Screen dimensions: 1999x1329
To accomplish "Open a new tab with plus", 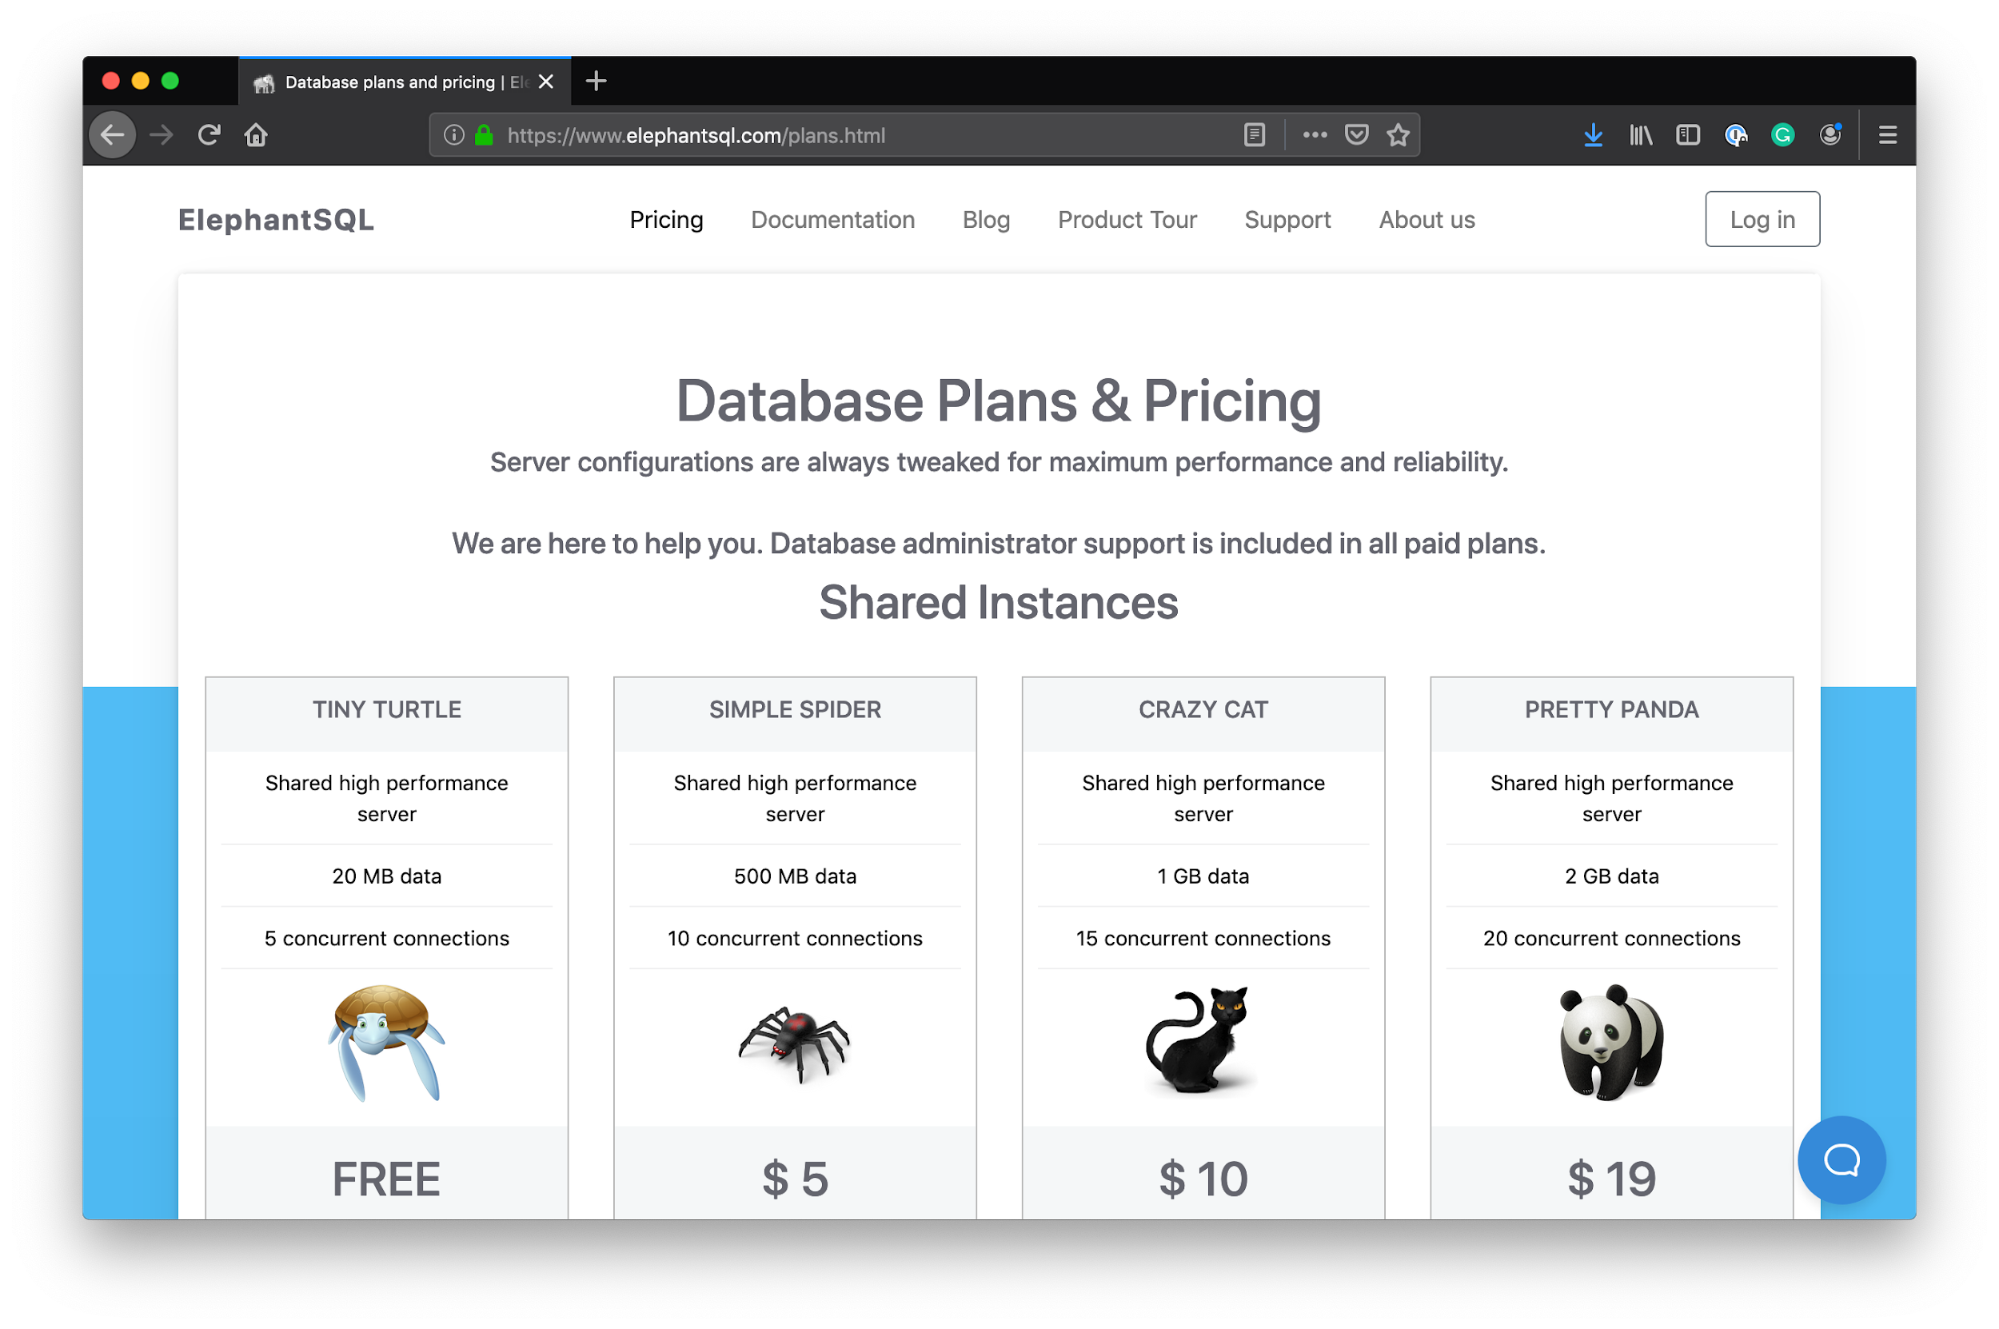I will (596, 81).
